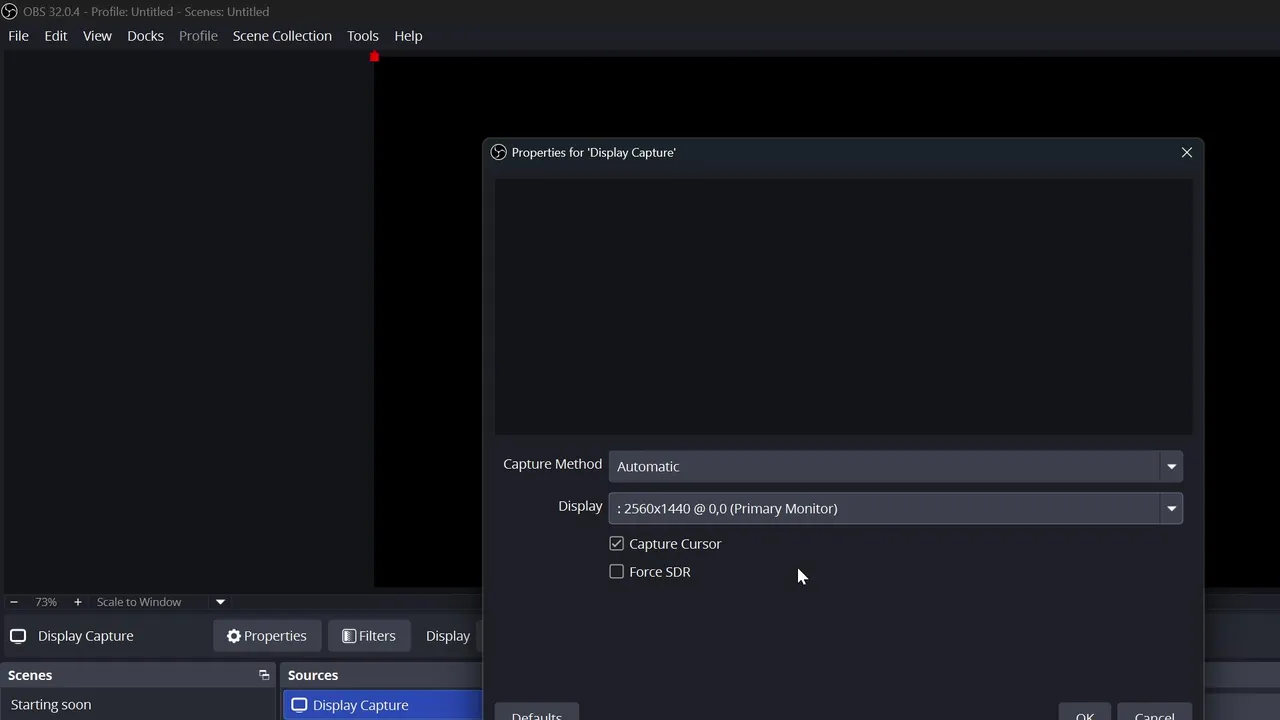Open the Scene Collection menu

282,36
